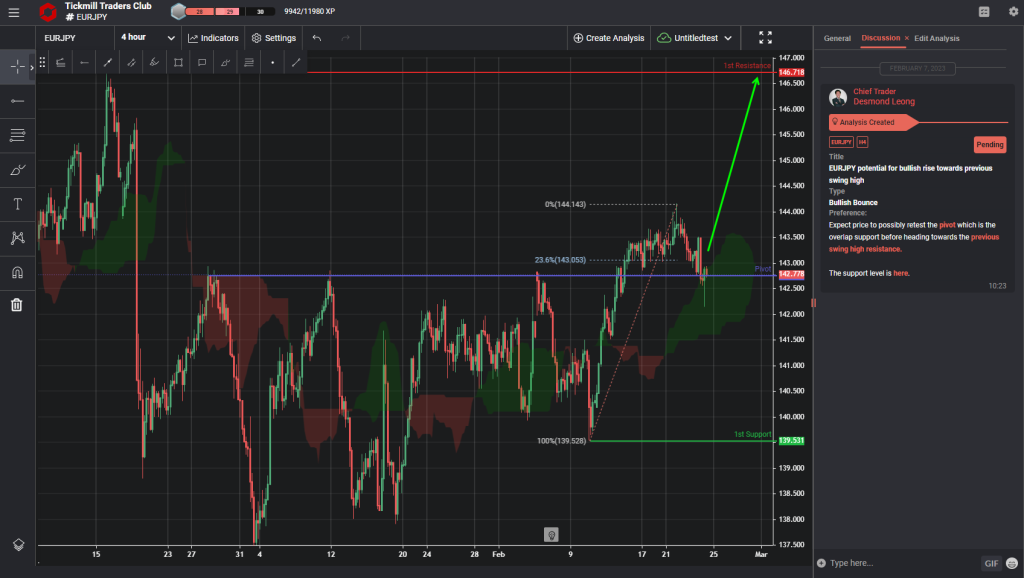Click the settings gear at top right

(x=1013, y=12)
